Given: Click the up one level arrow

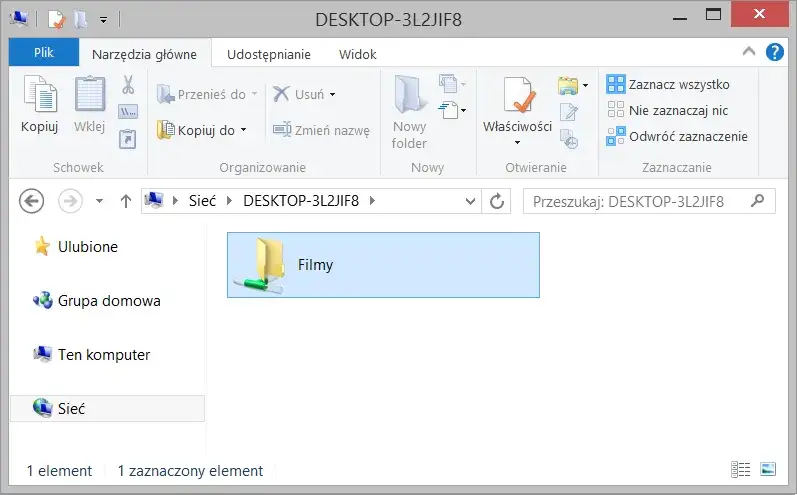Looking at the screenshot, I should (x=126, y=201).
